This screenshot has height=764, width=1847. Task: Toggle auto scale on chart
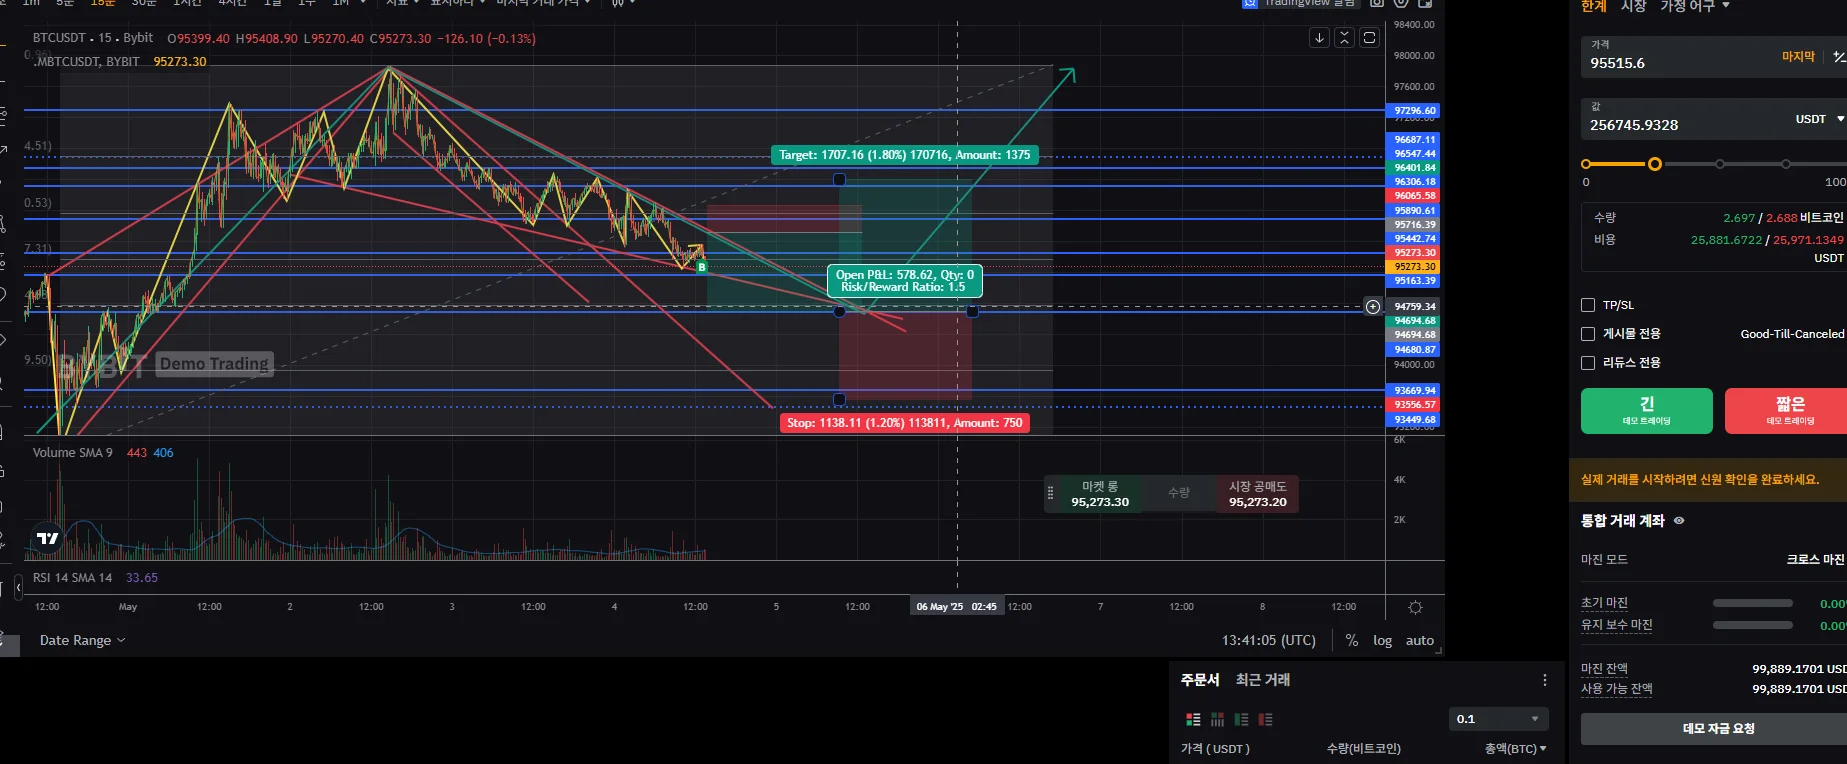pos(1420,640)
